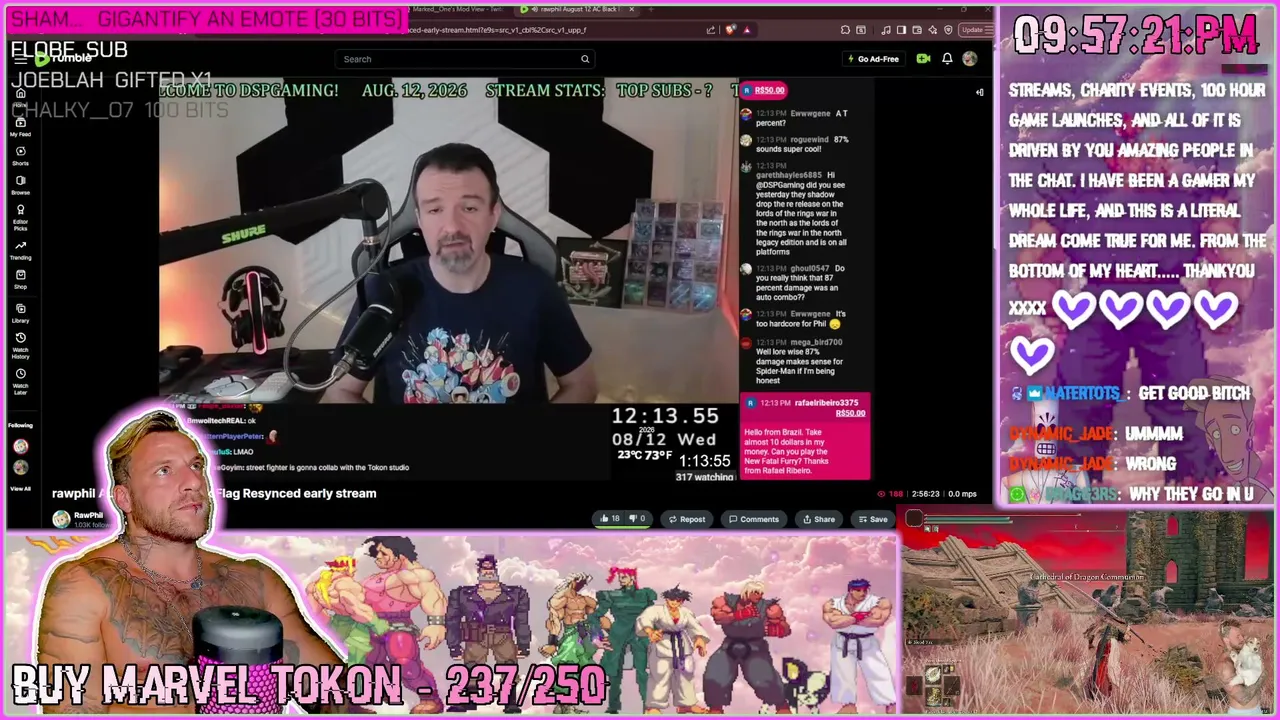This screenshot has height=720, width=1280.
Task: Collapse the live chat panel
Action: (x=980, y=92)
